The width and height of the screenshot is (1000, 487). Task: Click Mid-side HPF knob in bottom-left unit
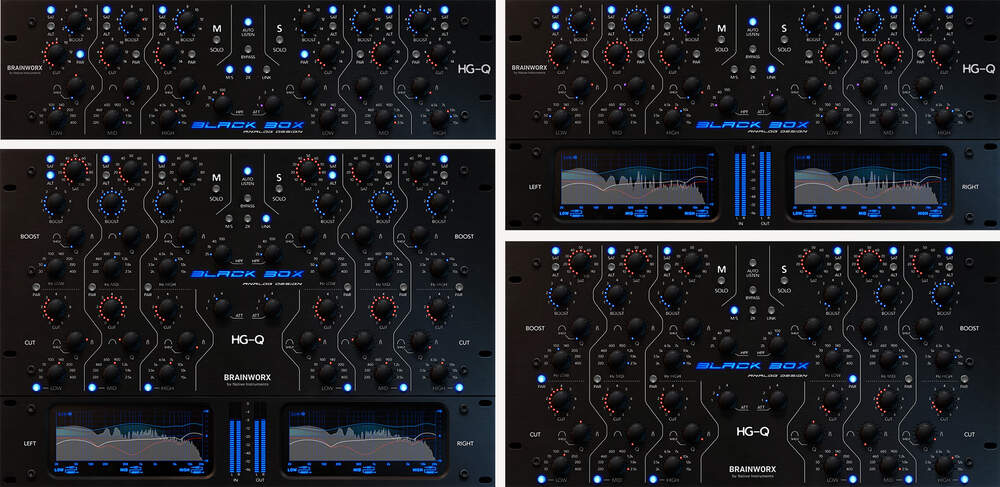[222, 254]
